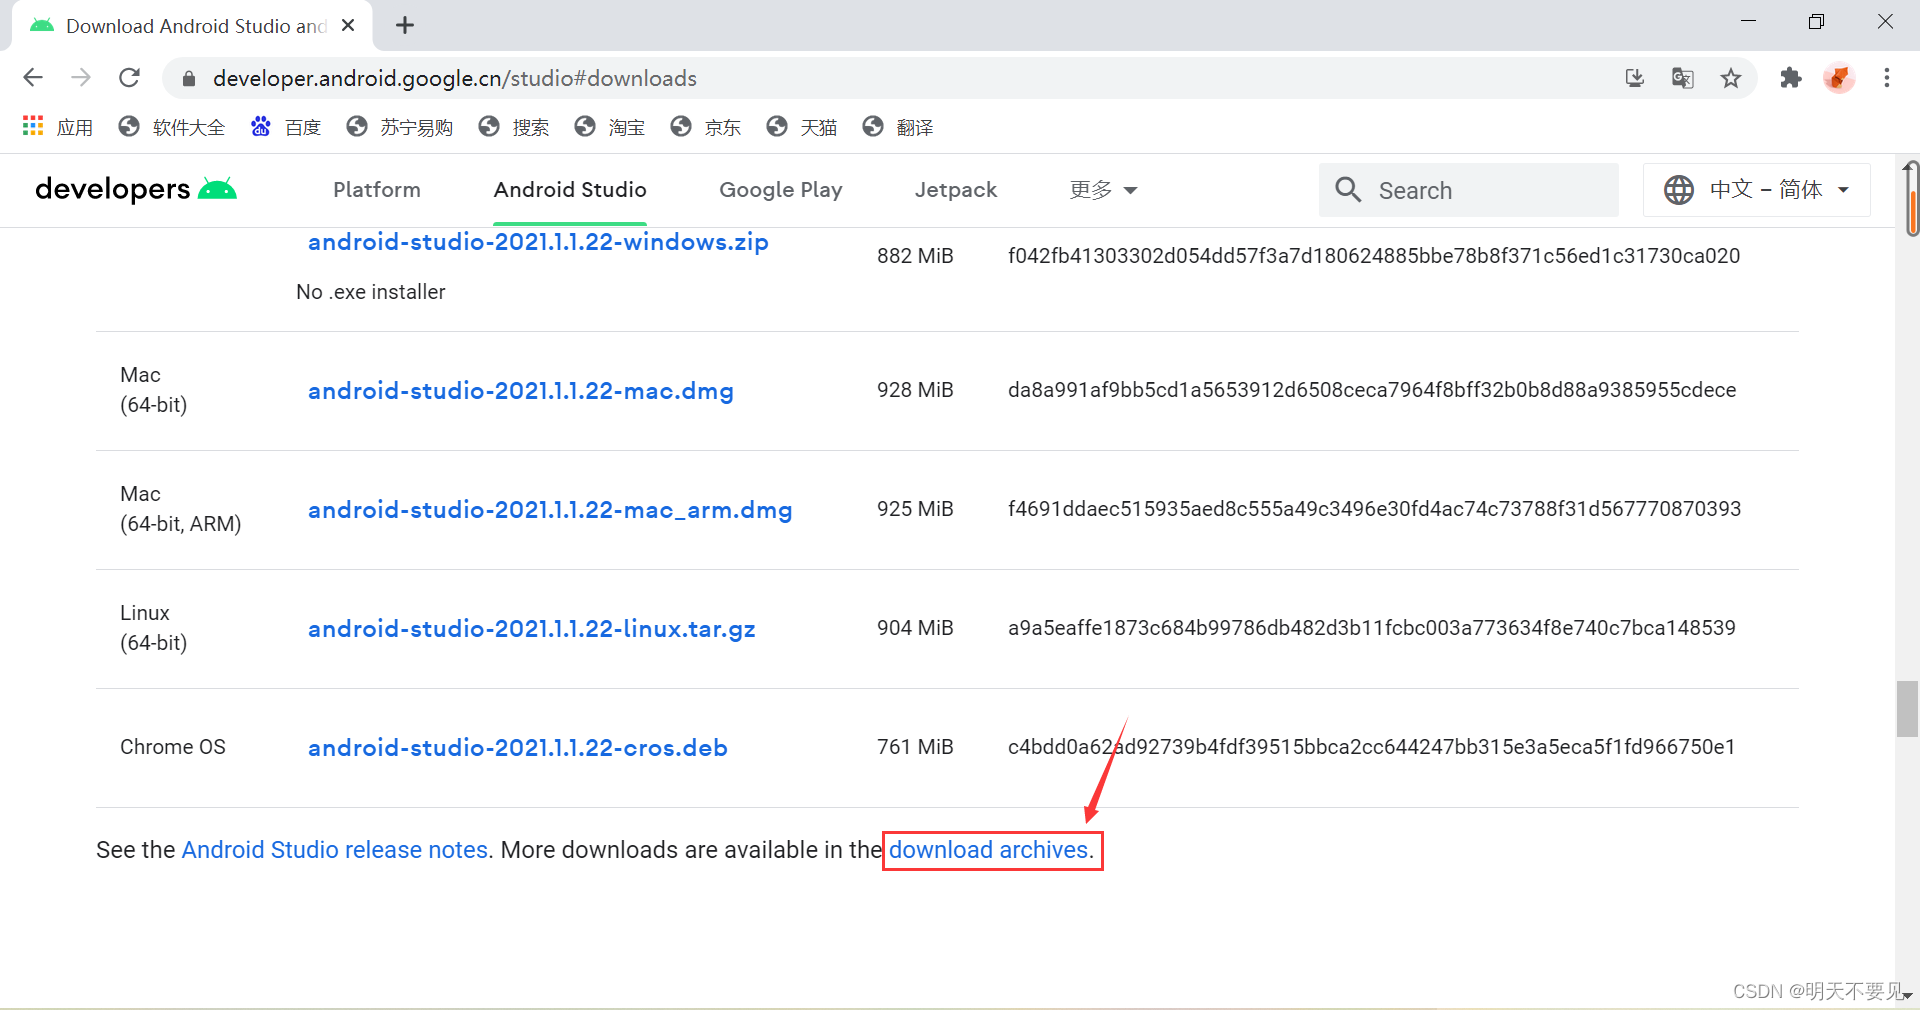Screen dimensions: 1920x1010
Task: Click the checksum starting with f4691dda
Action: coord(1375,509)
